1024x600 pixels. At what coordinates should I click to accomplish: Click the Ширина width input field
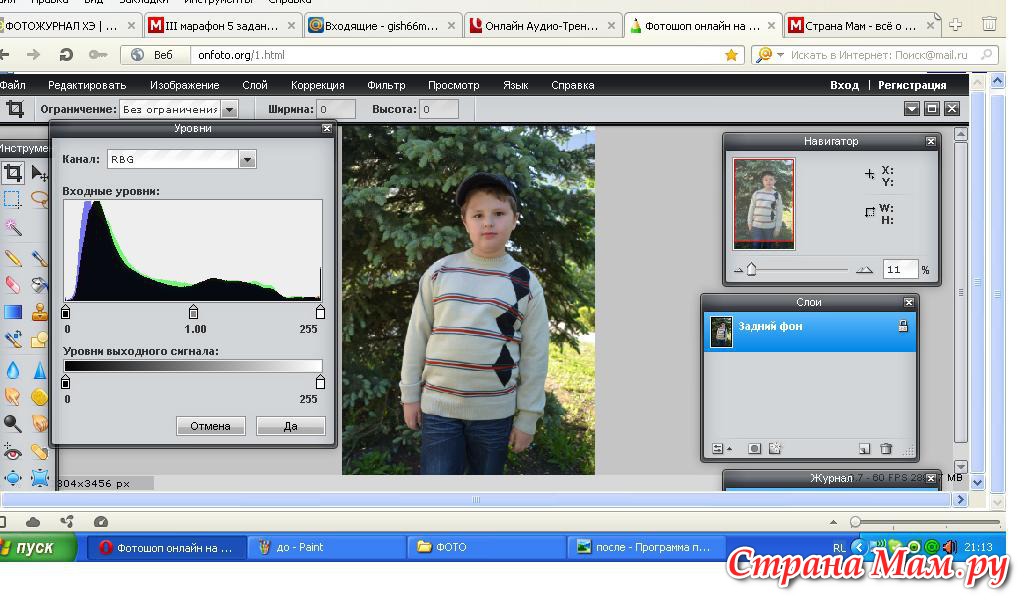tap(336, 109)
